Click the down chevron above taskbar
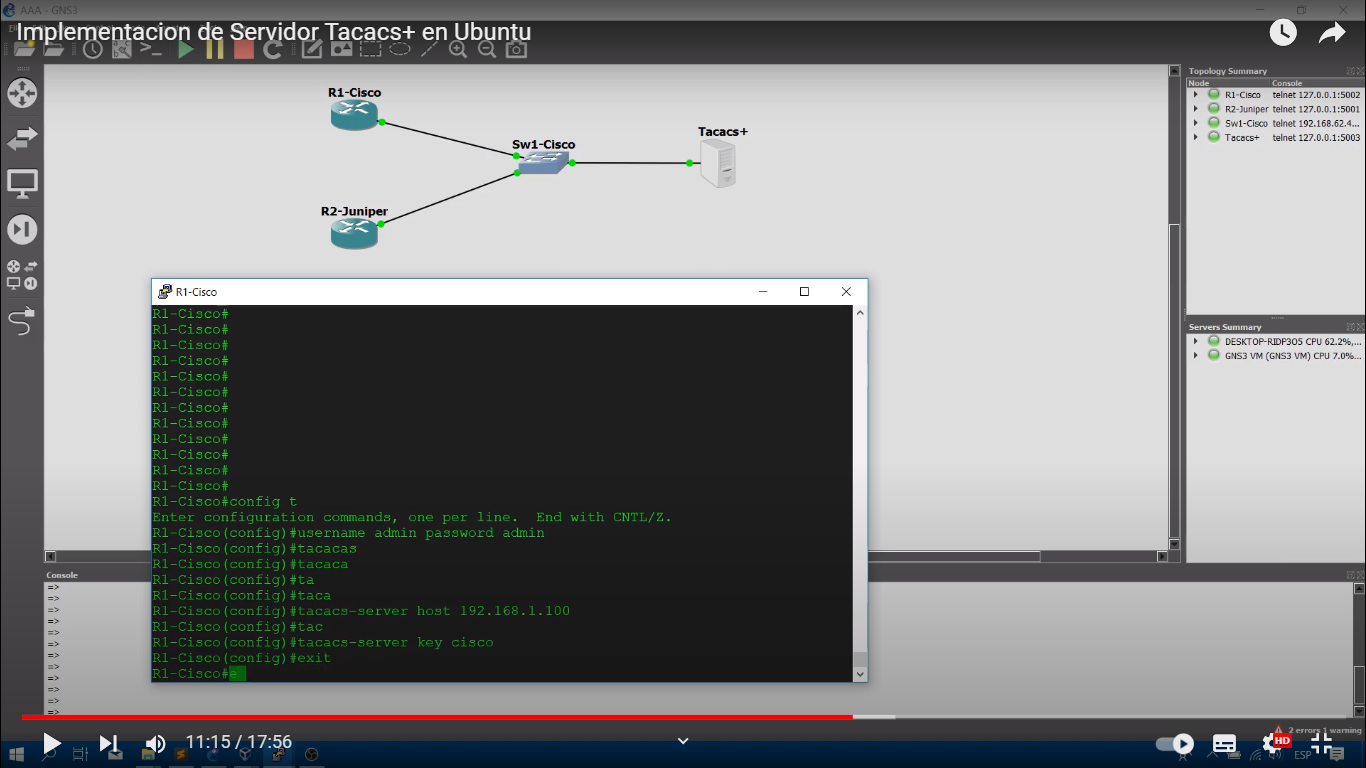Image resolution: width=1366 pixels, height=768 pixels. tap(683, 741)
